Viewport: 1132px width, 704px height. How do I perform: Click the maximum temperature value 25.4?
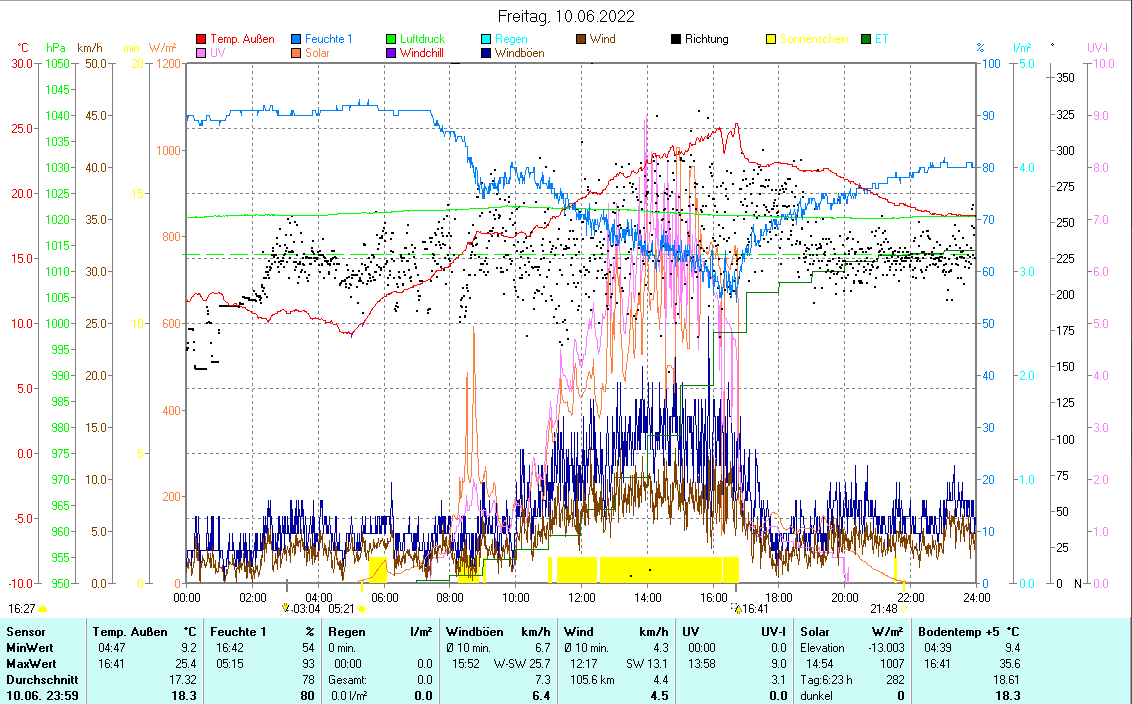tap(186, 664)
